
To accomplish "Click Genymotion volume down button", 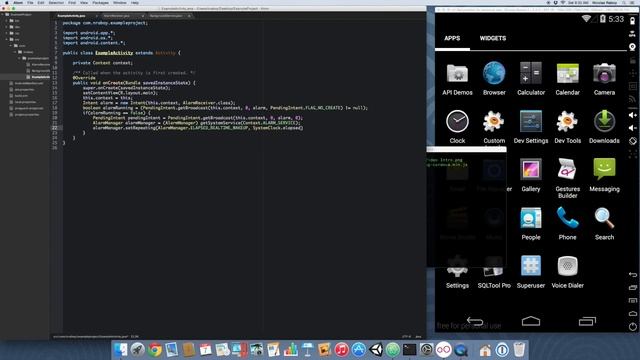I will [x=632, y=128].
